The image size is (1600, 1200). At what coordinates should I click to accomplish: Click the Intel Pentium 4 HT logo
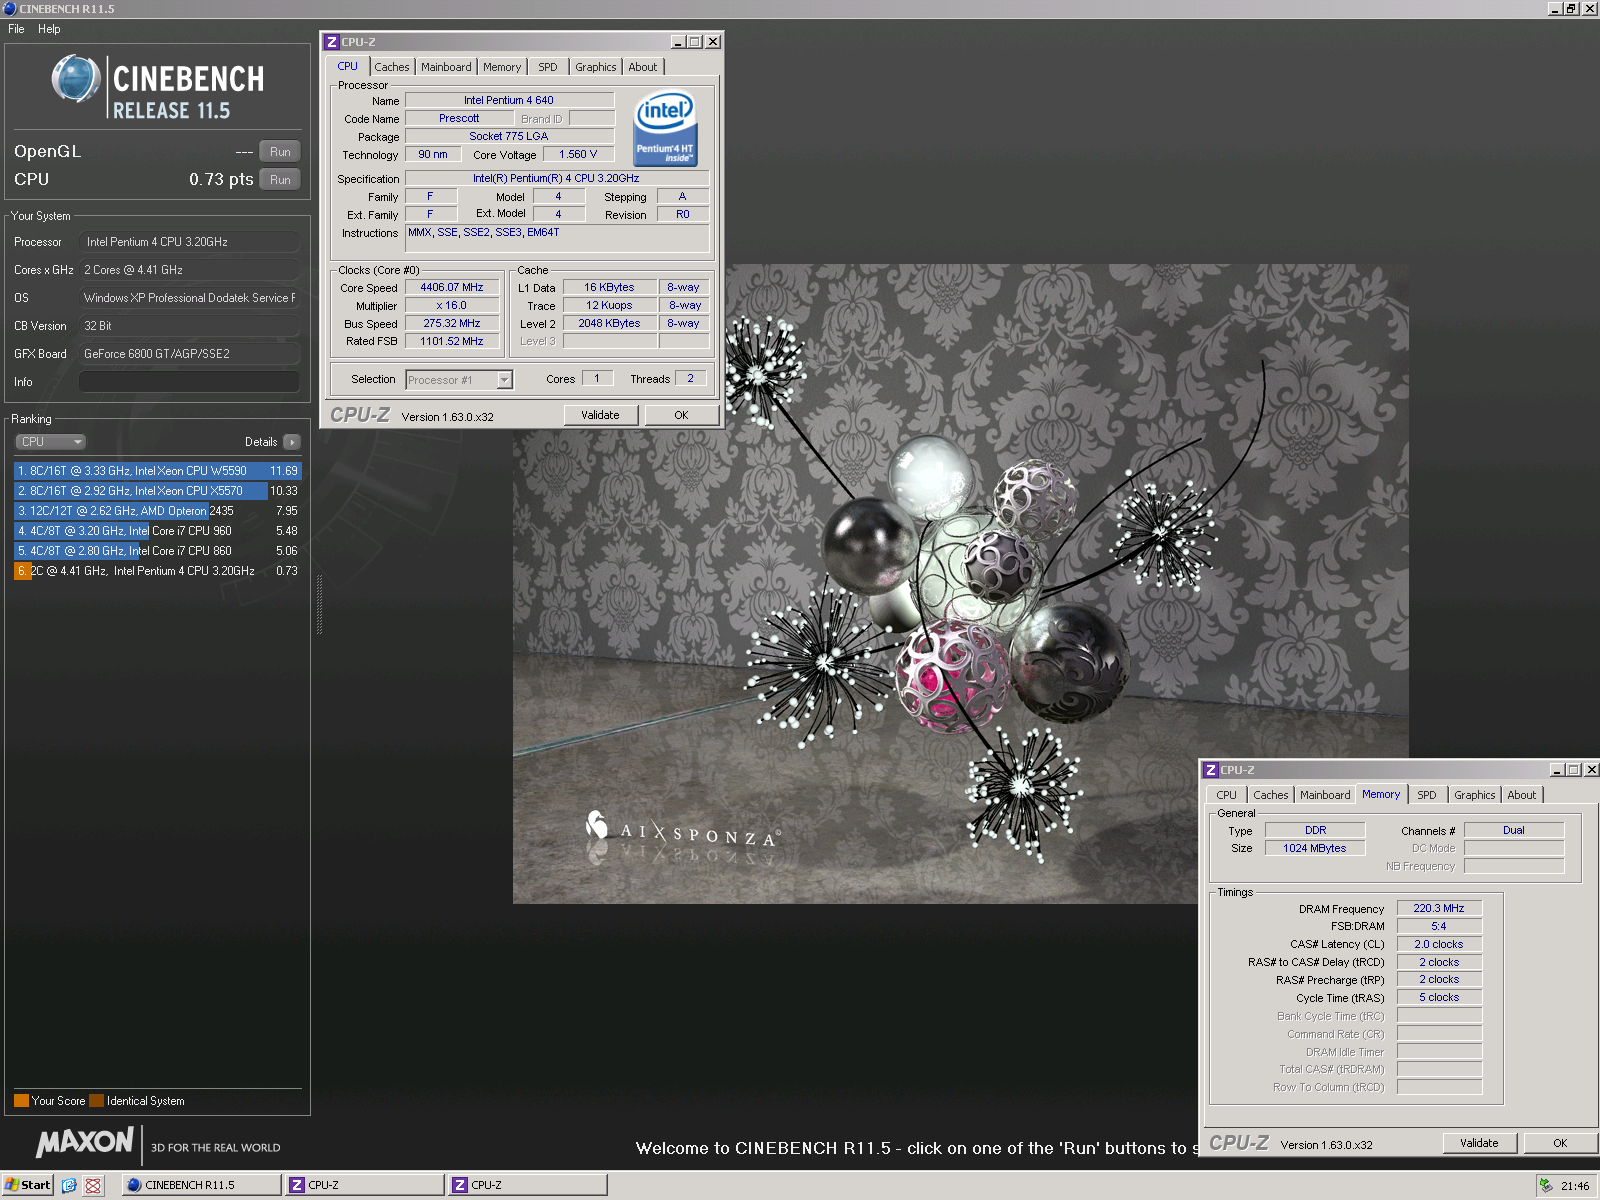point(665,129)
